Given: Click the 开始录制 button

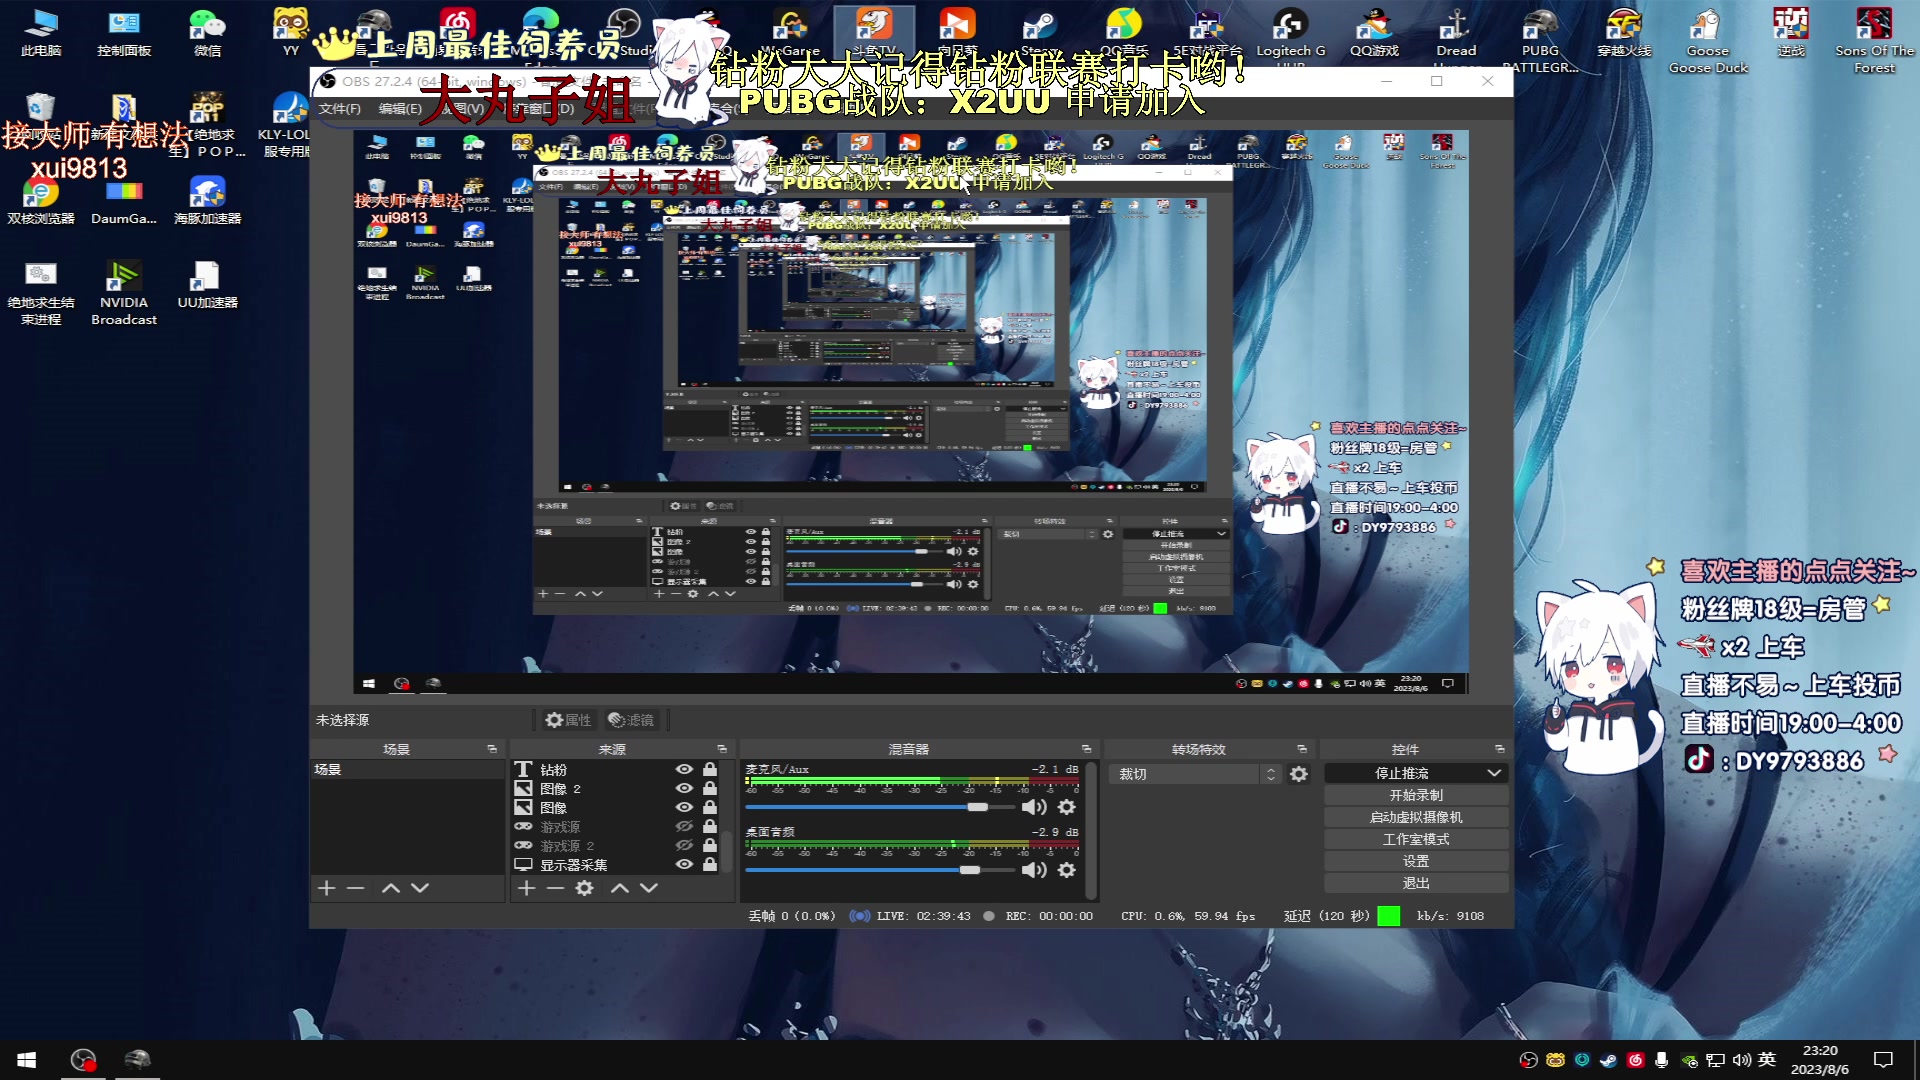Looking at the screenshot, I should 1416,795.
